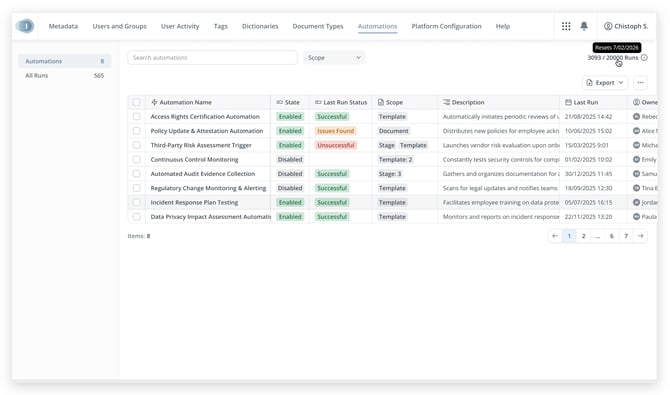The width and height of the screenshot is (670, 395).
Task: Click the Template: 2 scope tag
Action: [x=395, y=159]
